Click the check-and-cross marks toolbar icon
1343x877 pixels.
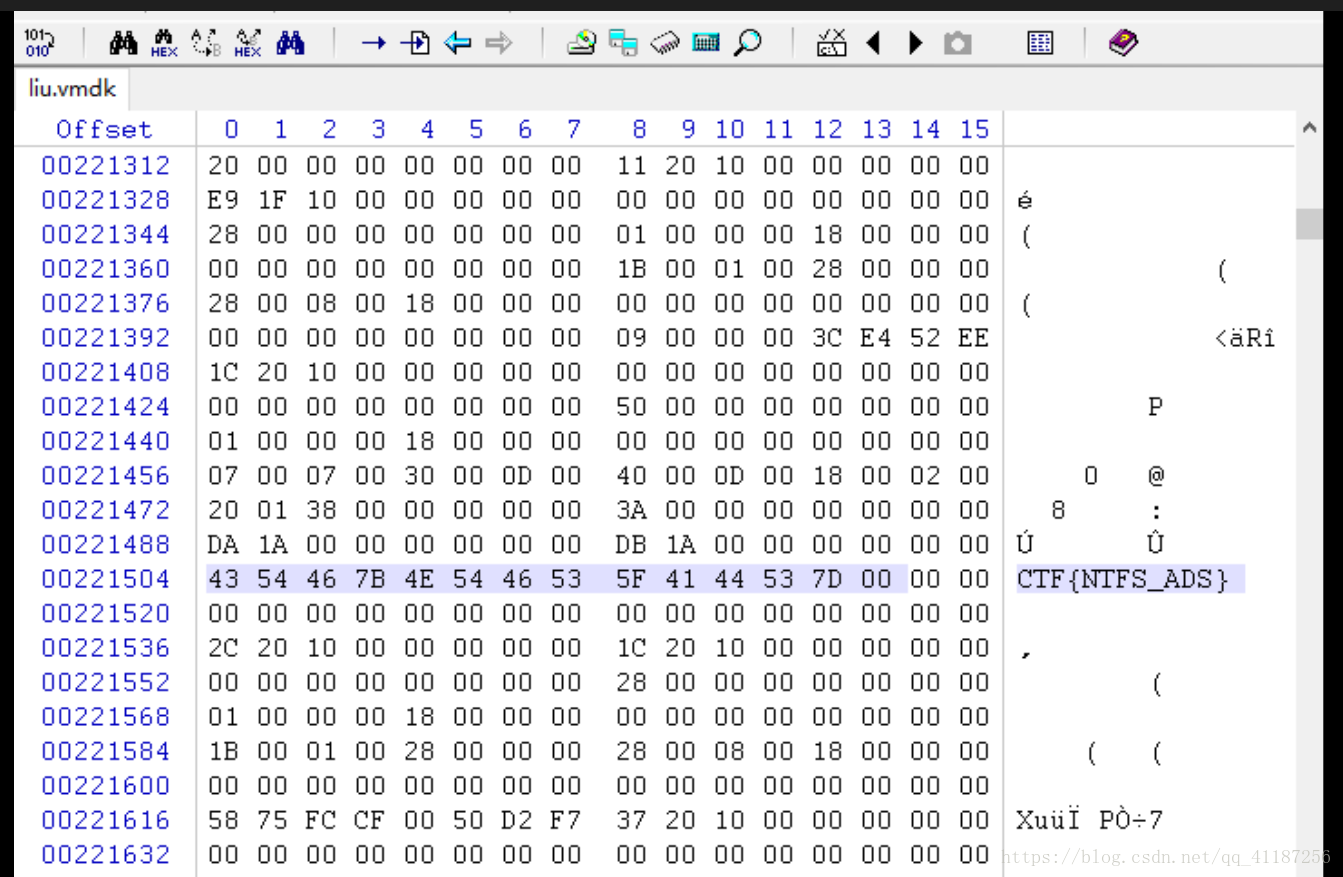[x=831, y=43]
